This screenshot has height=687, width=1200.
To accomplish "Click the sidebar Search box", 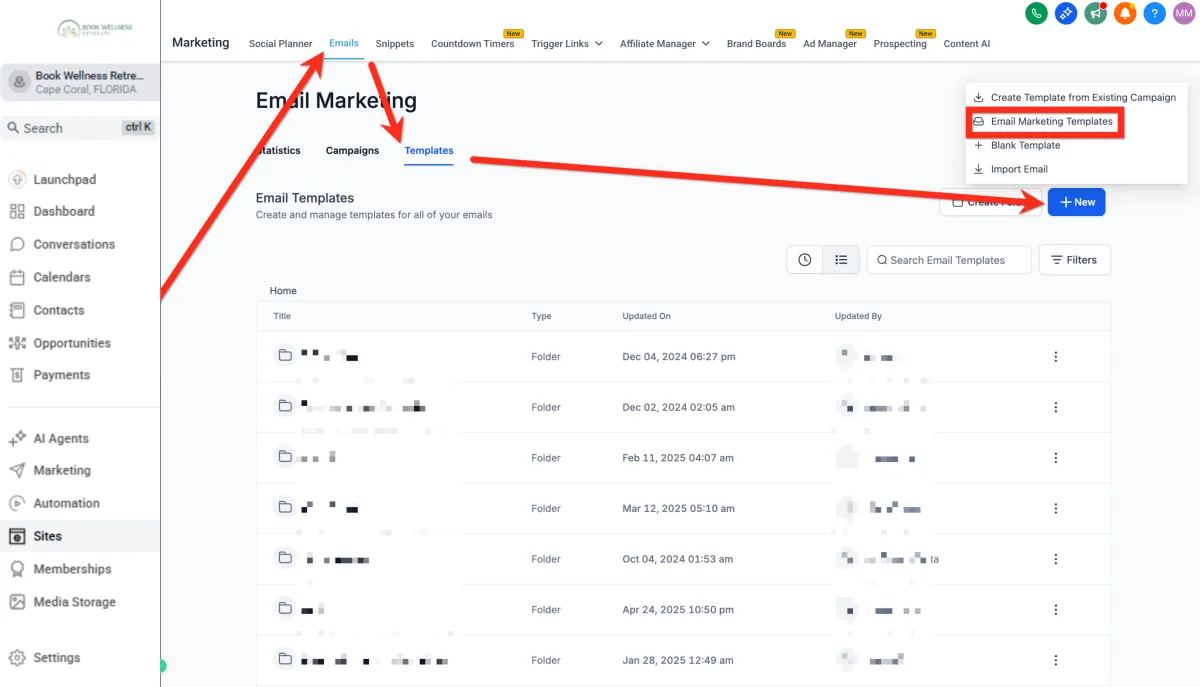I will (x=80, y=128).
